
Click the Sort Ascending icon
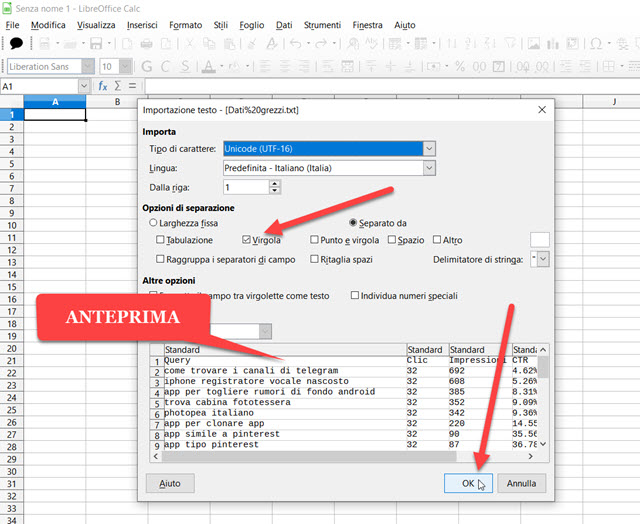point(471,43)
